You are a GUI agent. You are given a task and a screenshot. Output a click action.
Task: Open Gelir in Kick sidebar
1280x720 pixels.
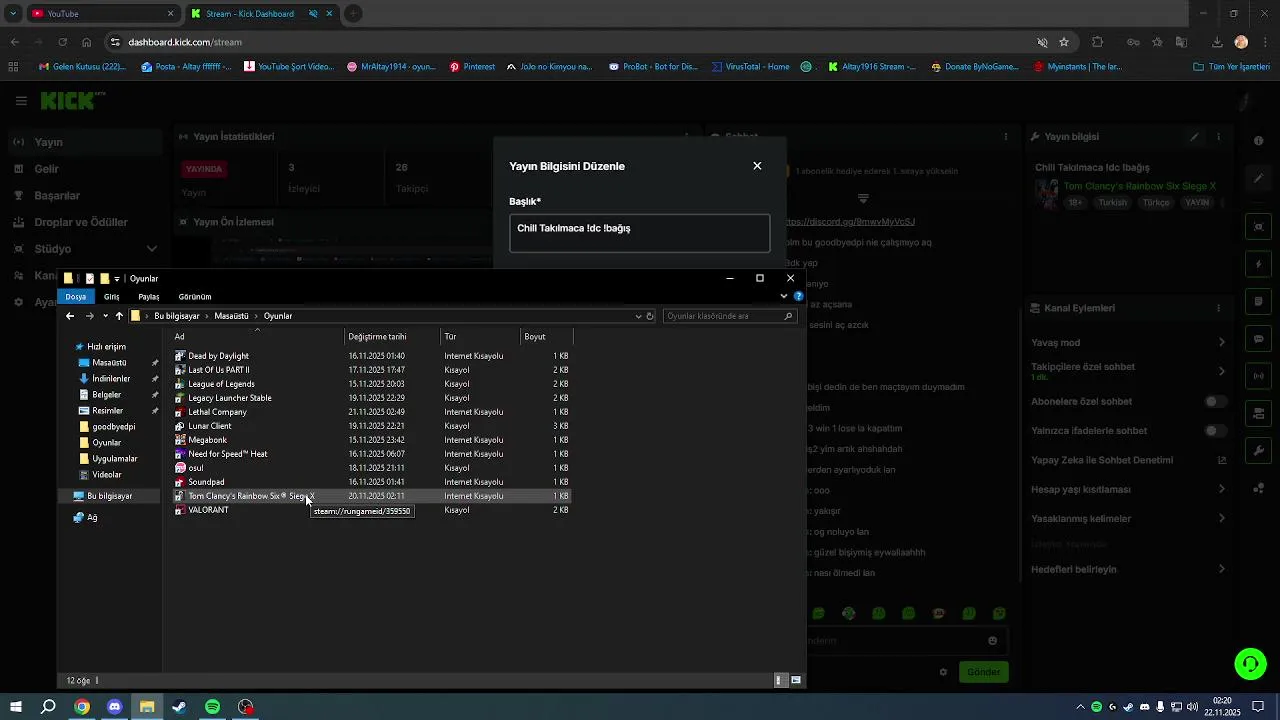[x=47, y=169]
